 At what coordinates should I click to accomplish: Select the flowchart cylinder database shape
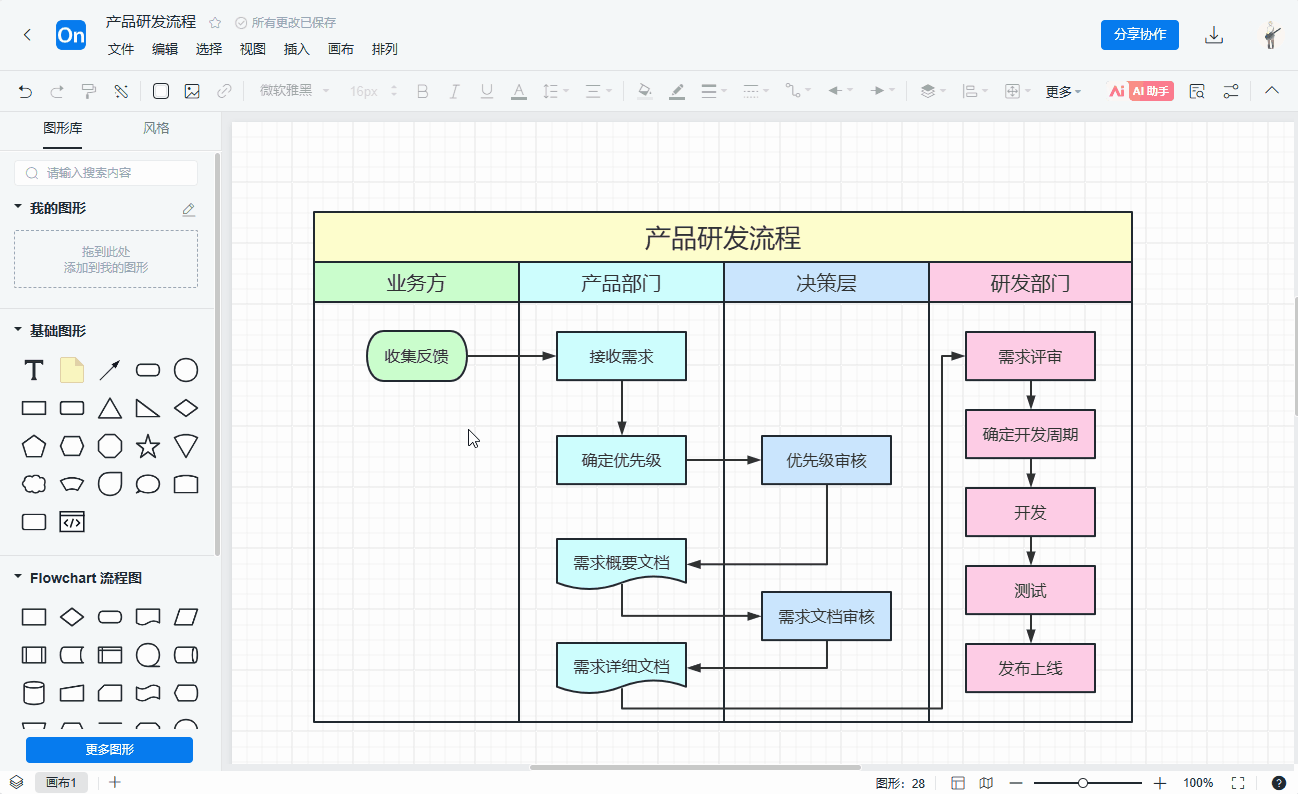click(34, 693)
